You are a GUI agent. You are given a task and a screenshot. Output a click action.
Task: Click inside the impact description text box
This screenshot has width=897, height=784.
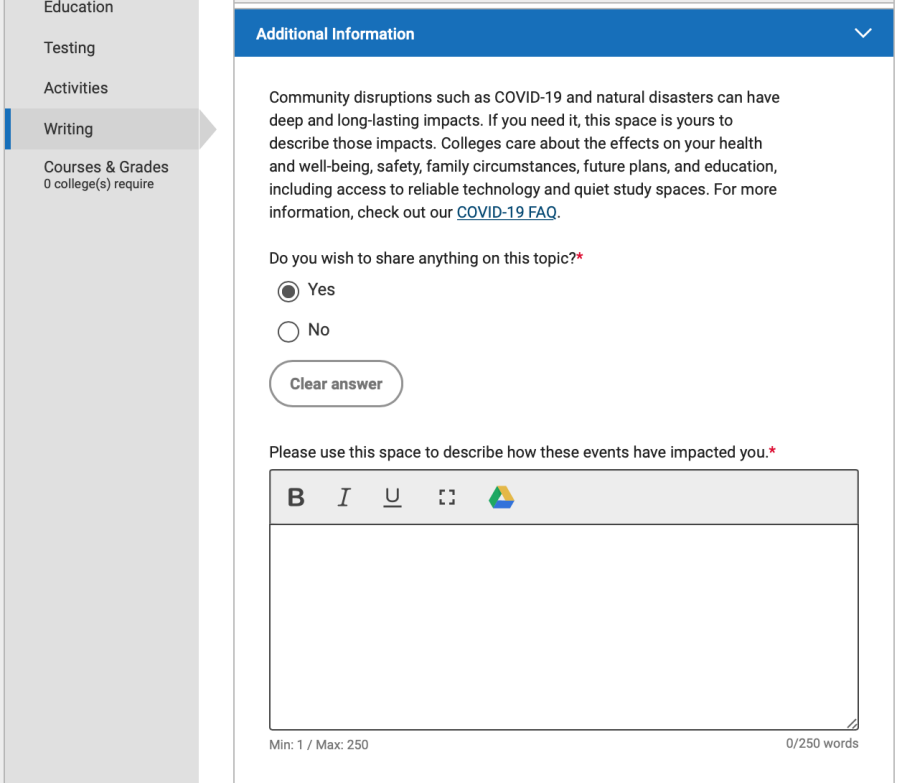[x=563, y=625]
